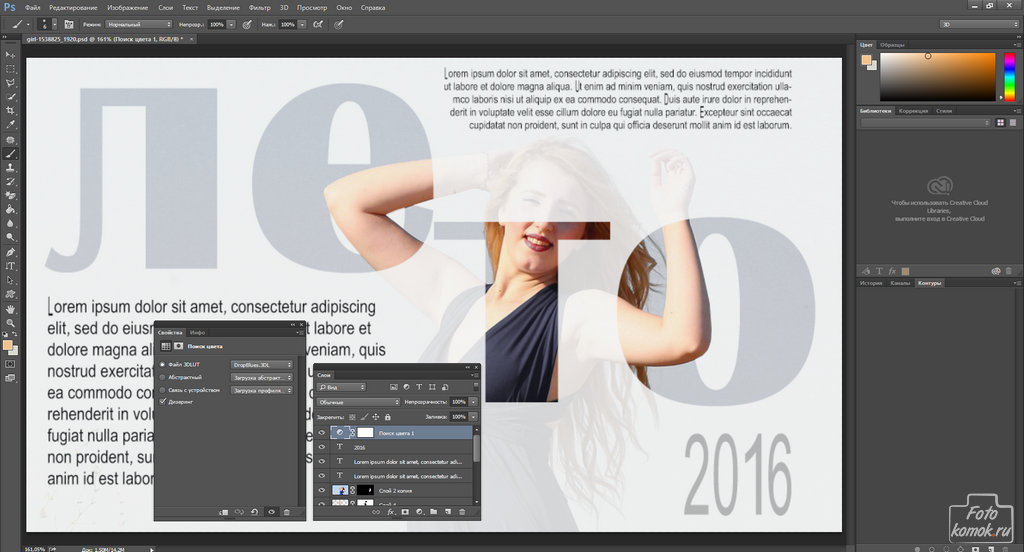Click the hue spectrum slider in Color panel

1010,76
